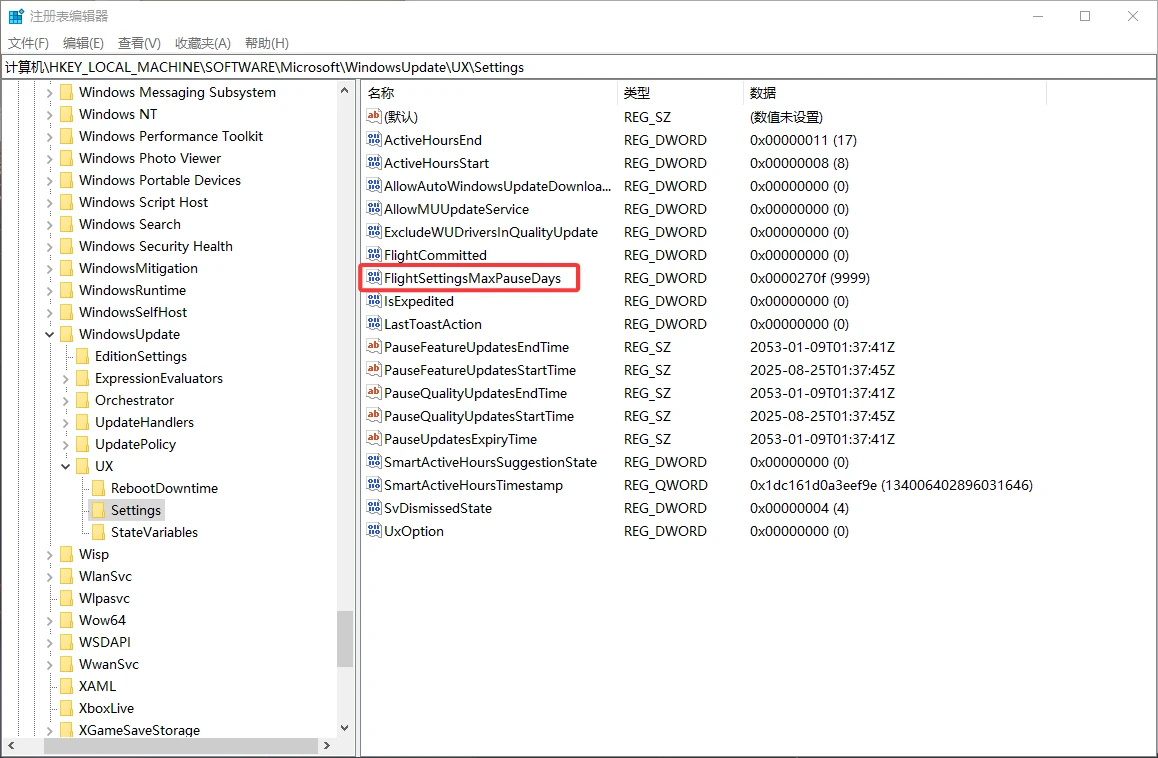The width and height of the screenshot is (1158, 758).
Task: Click the tree scroll up arrow
Action: click(344, 90)
